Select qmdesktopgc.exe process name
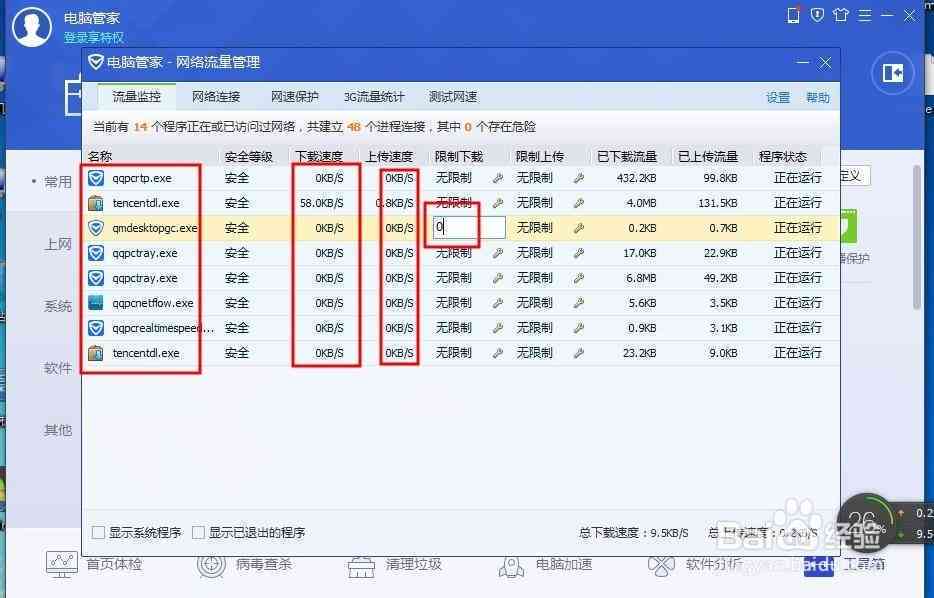 [155, 228]
